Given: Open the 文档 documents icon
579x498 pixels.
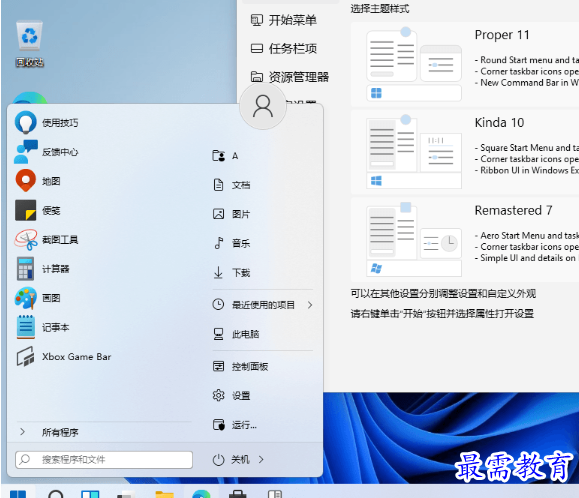Looking at the screenshot, I should [219, 185].
